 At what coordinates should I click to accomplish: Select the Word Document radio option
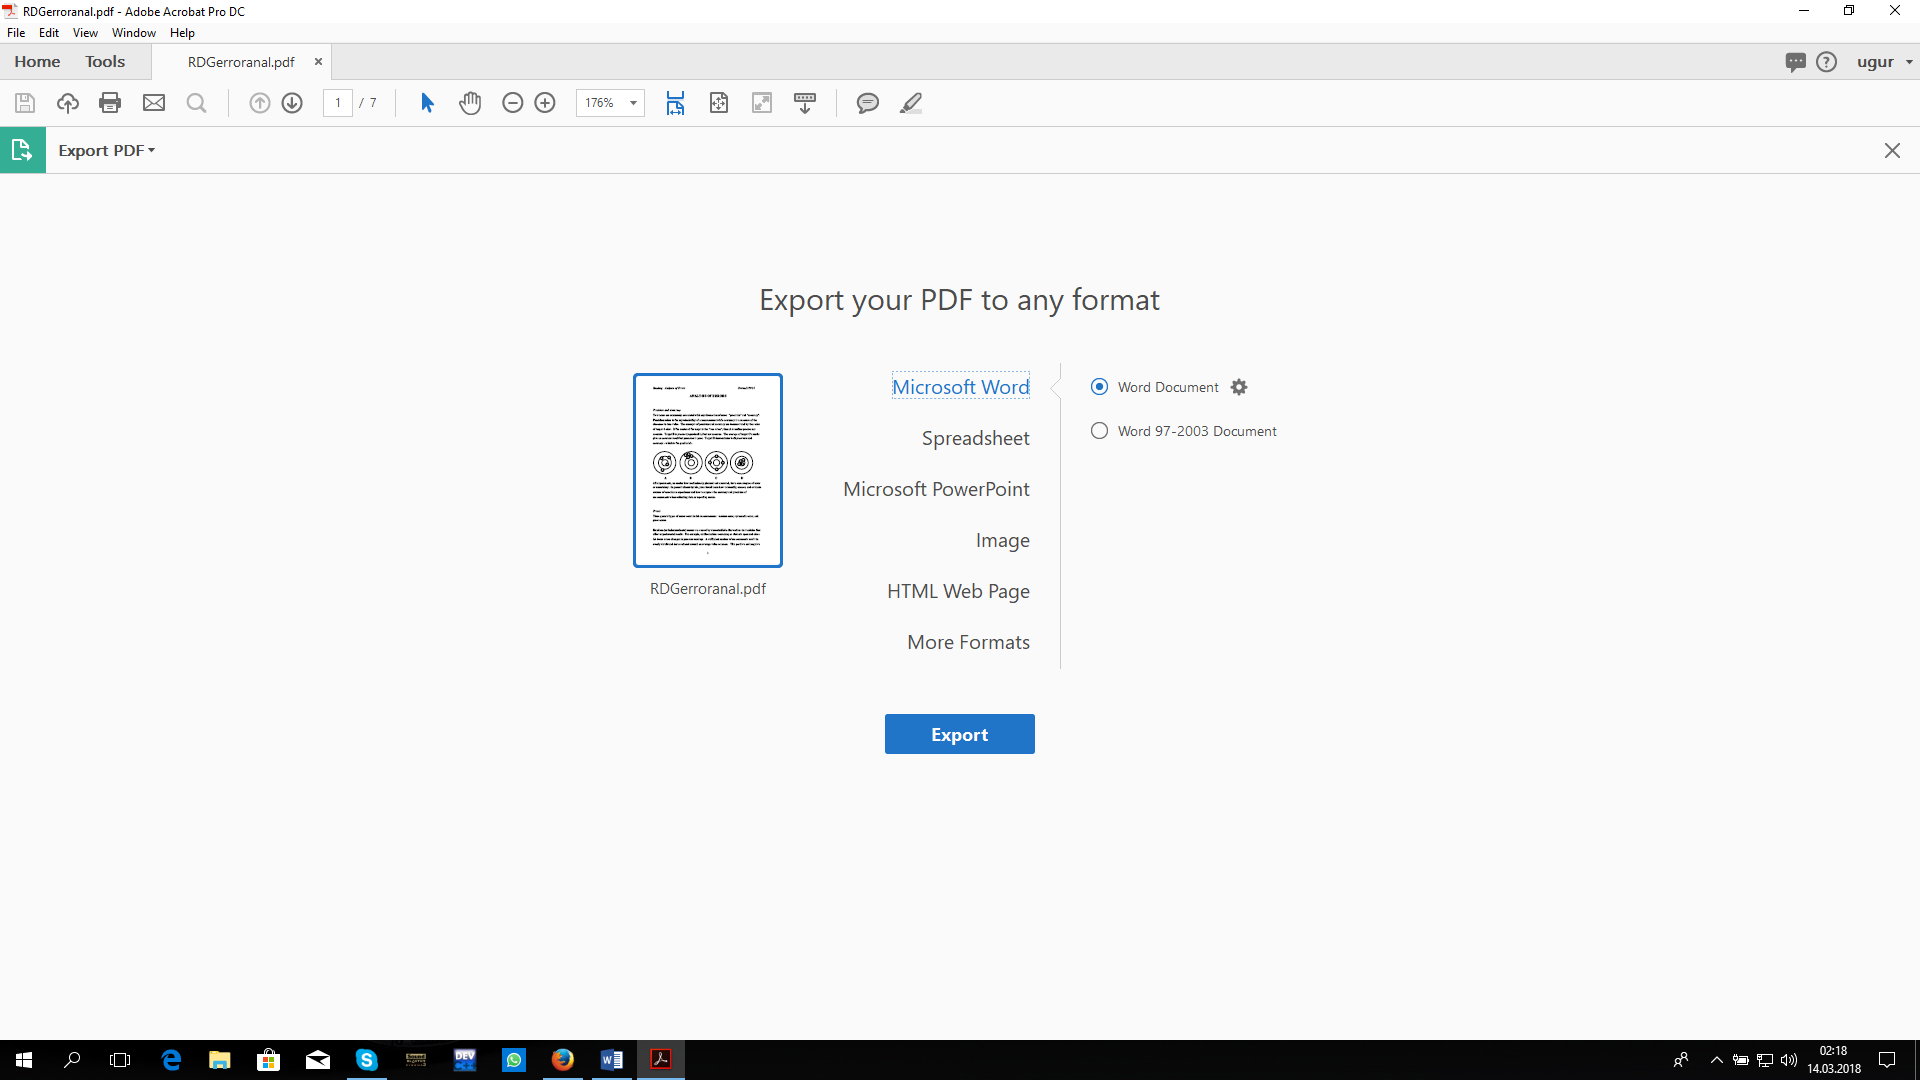(x=1099, y=387)
